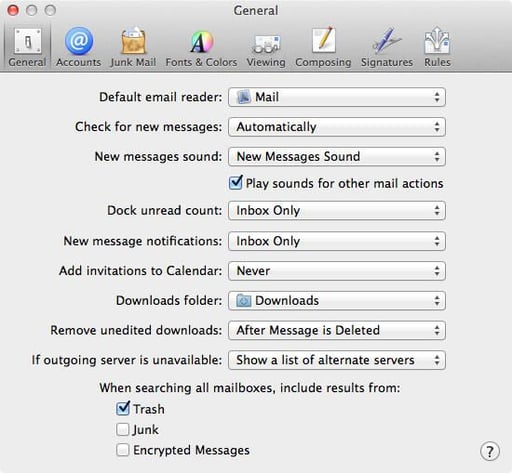Click the Composing tab label

click(323, 62)
